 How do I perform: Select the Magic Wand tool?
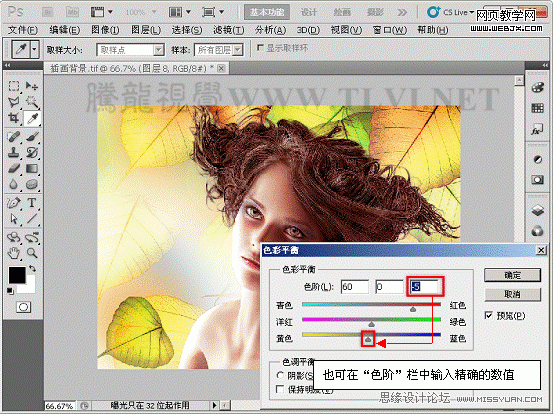point(32,102)
